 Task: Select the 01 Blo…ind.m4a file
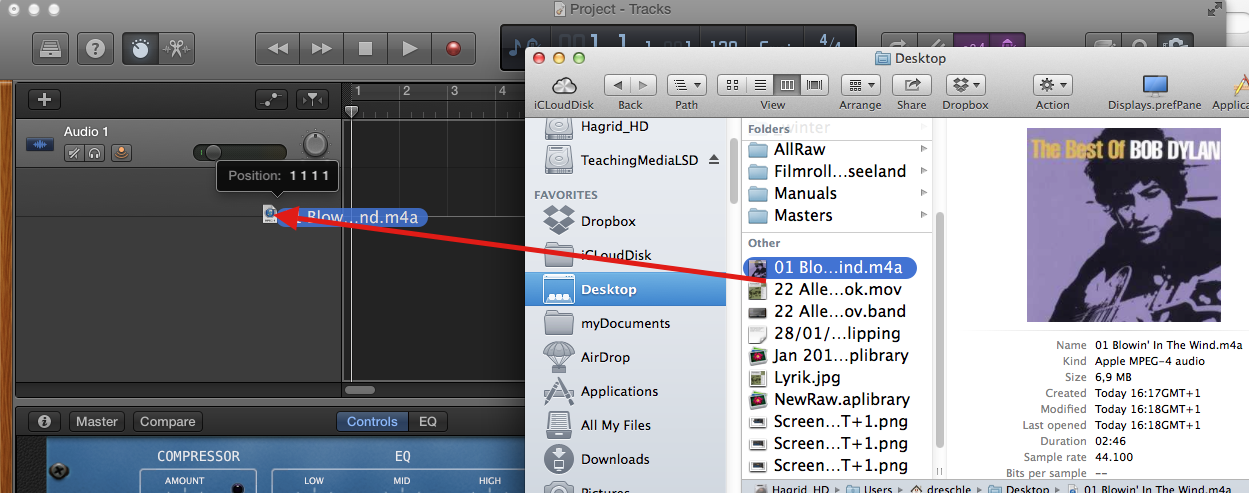(832, 267)
